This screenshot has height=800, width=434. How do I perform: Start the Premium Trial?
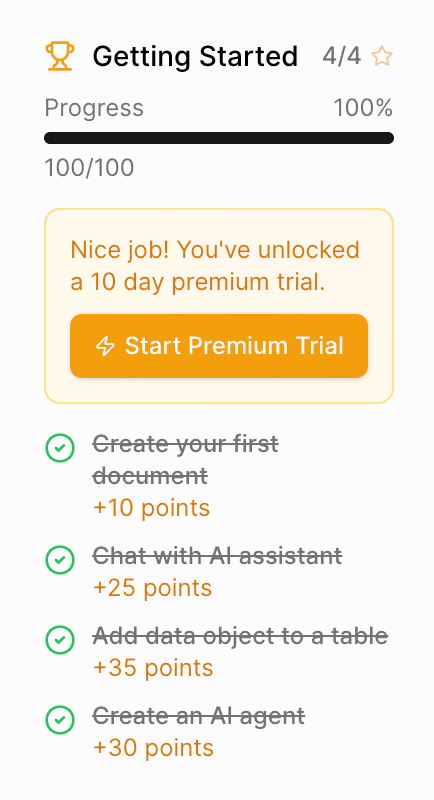(x=219, y=346)
